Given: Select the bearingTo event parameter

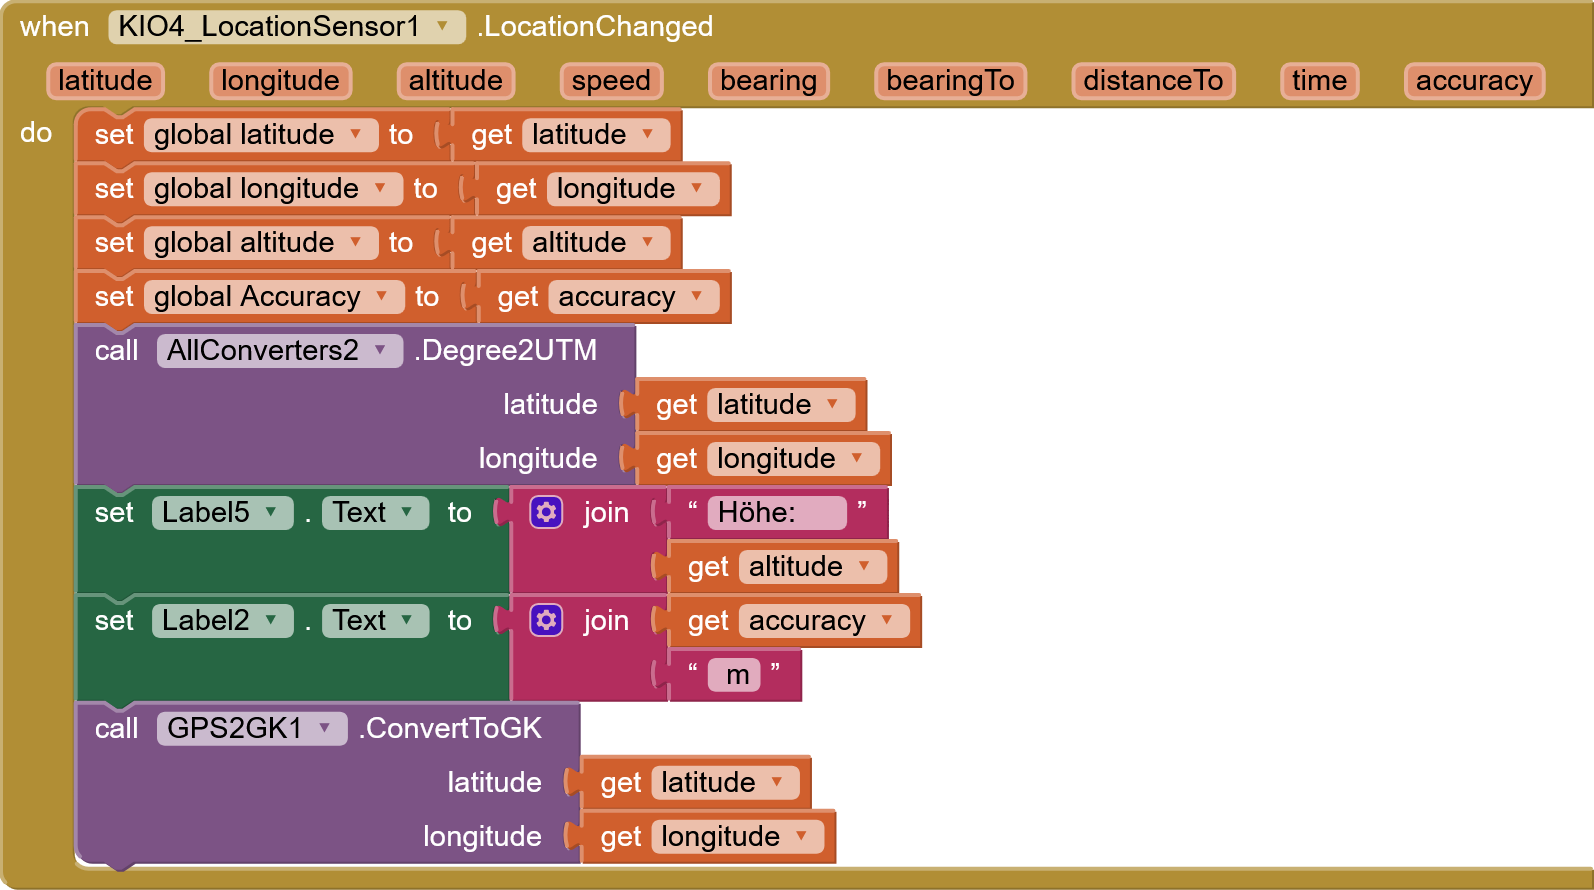Looking at the screenshot, I should (x=949, y=81).
